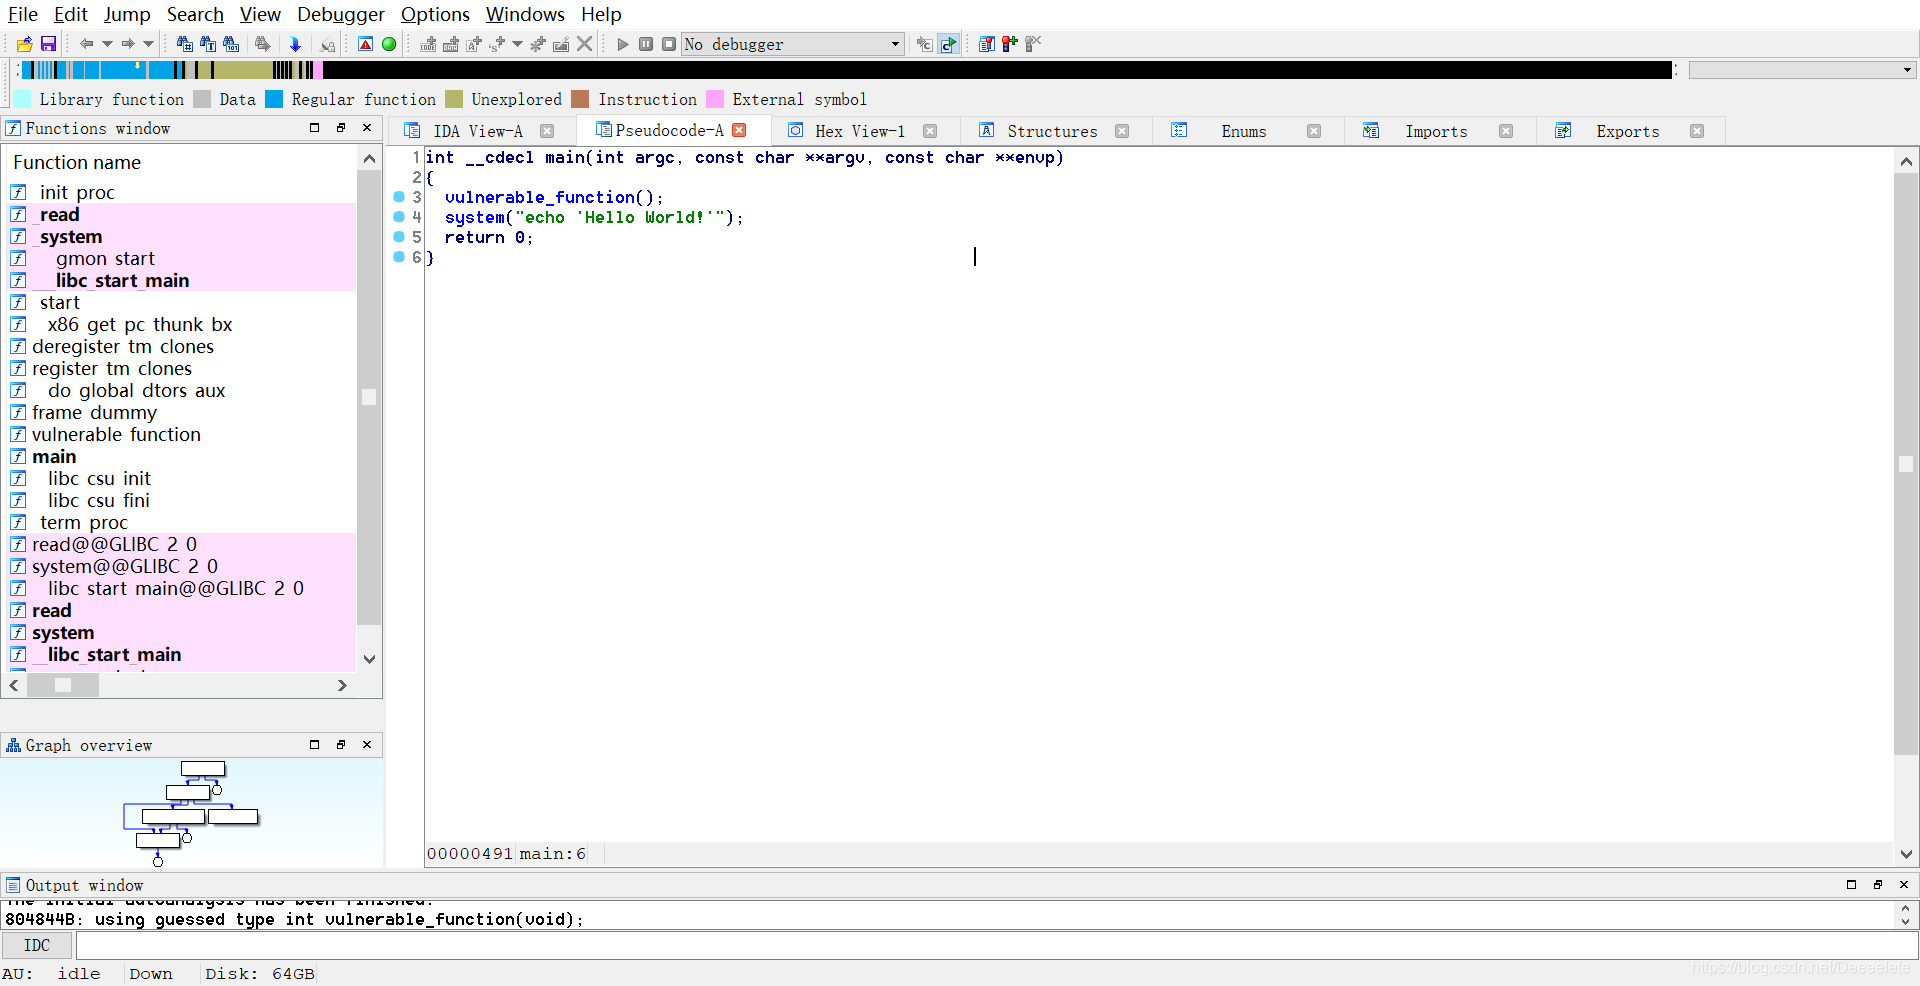Image resolution: width=1920 pixels, height=986 pixels.
Task: Click the function icon beside vulnerable function
Action: click(x=18, y=435)
